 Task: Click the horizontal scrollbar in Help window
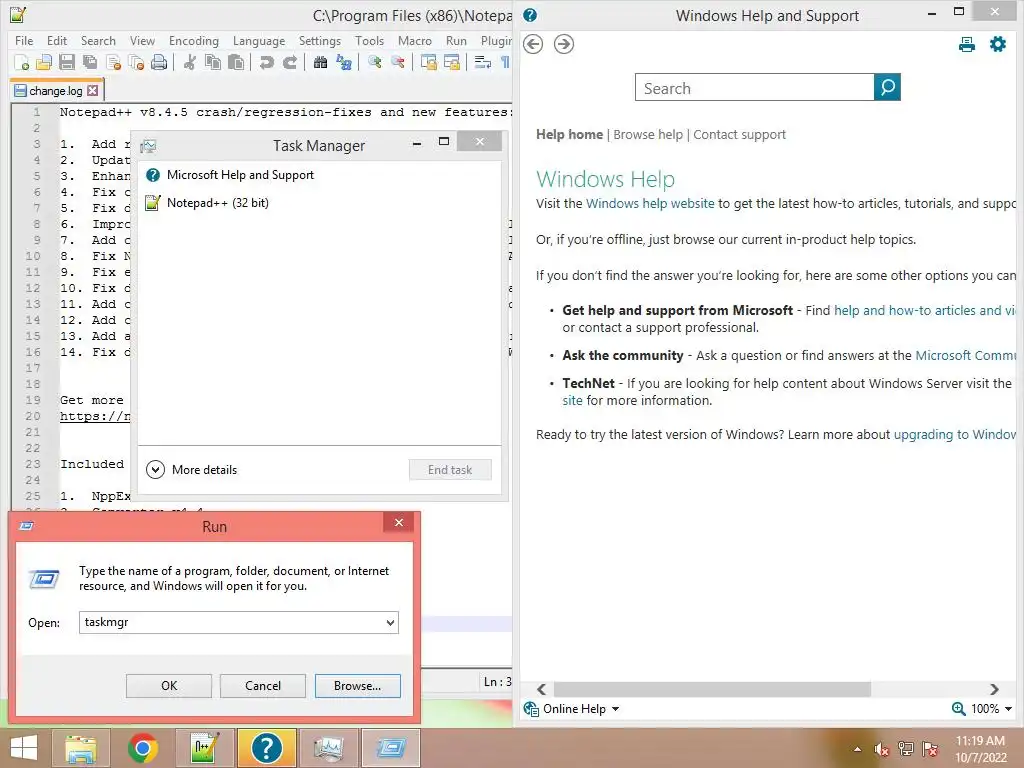tap(712, 690)
